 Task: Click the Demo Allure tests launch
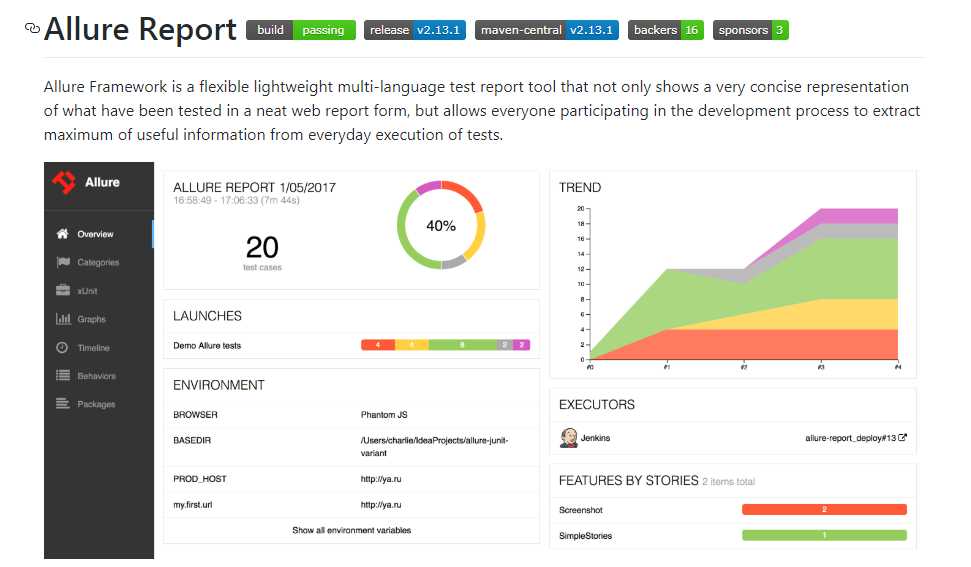click(x=207, y=345)
